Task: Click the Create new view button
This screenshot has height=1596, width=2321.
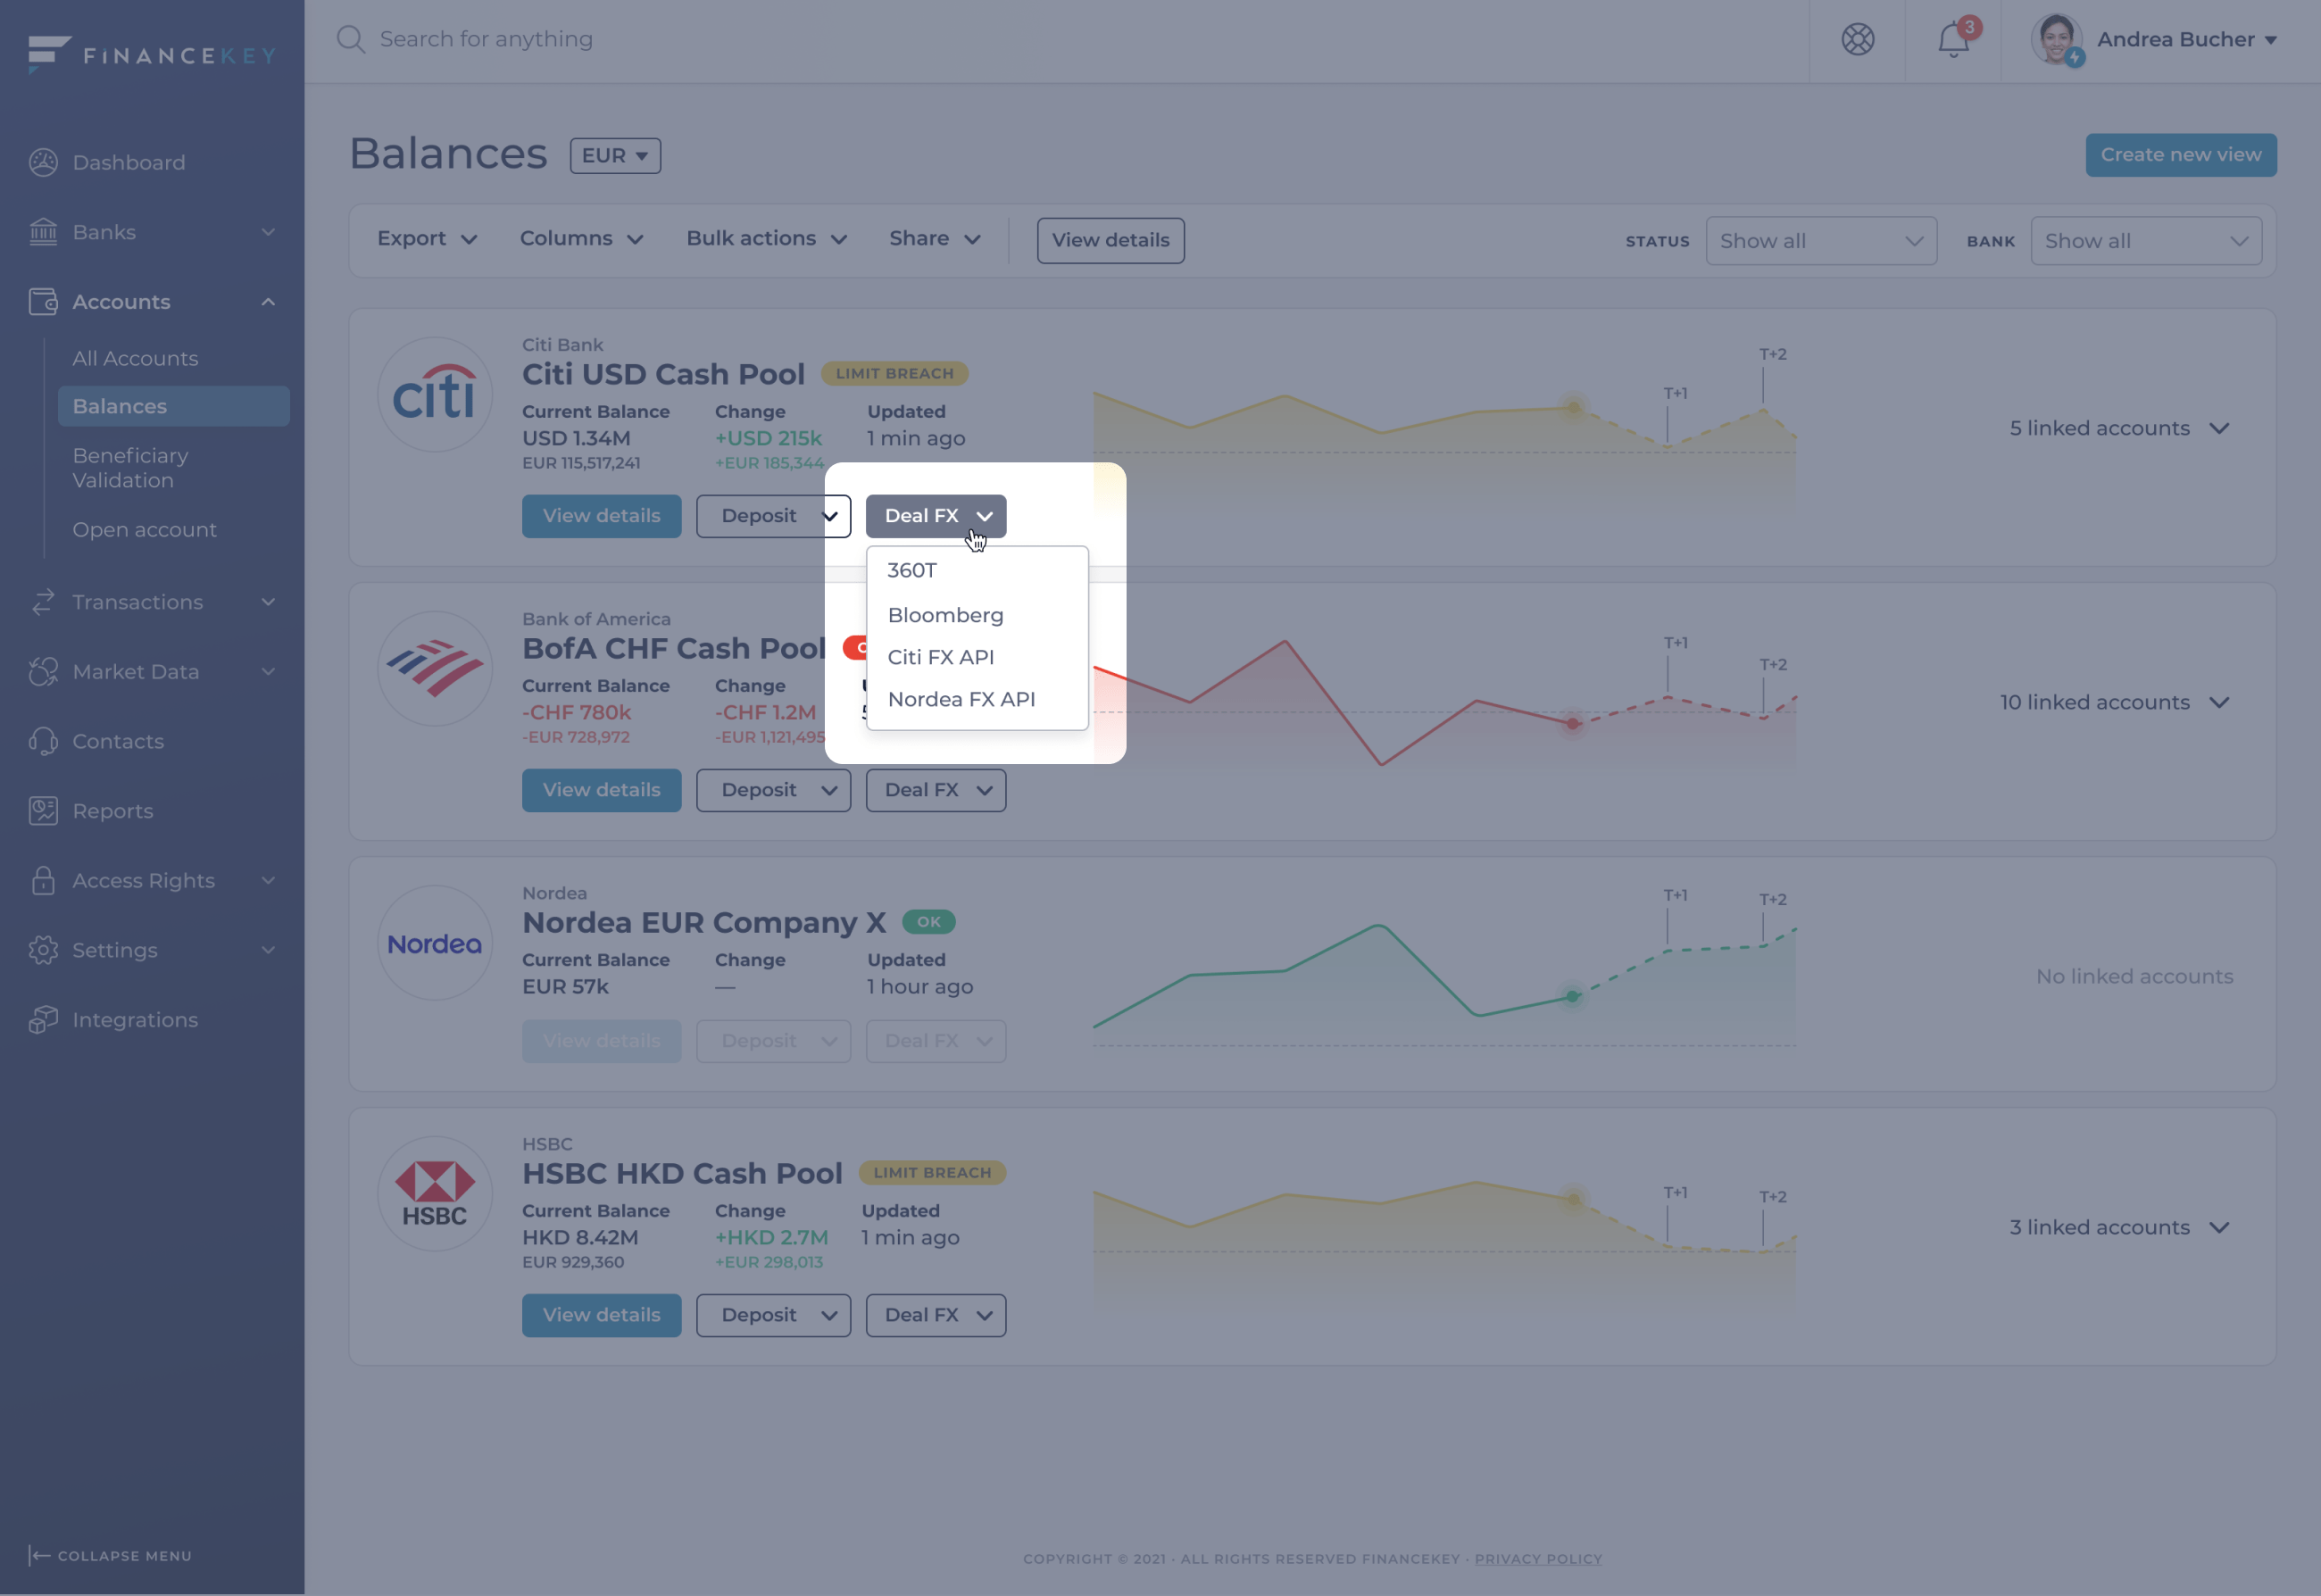Action: point(2180,155)
